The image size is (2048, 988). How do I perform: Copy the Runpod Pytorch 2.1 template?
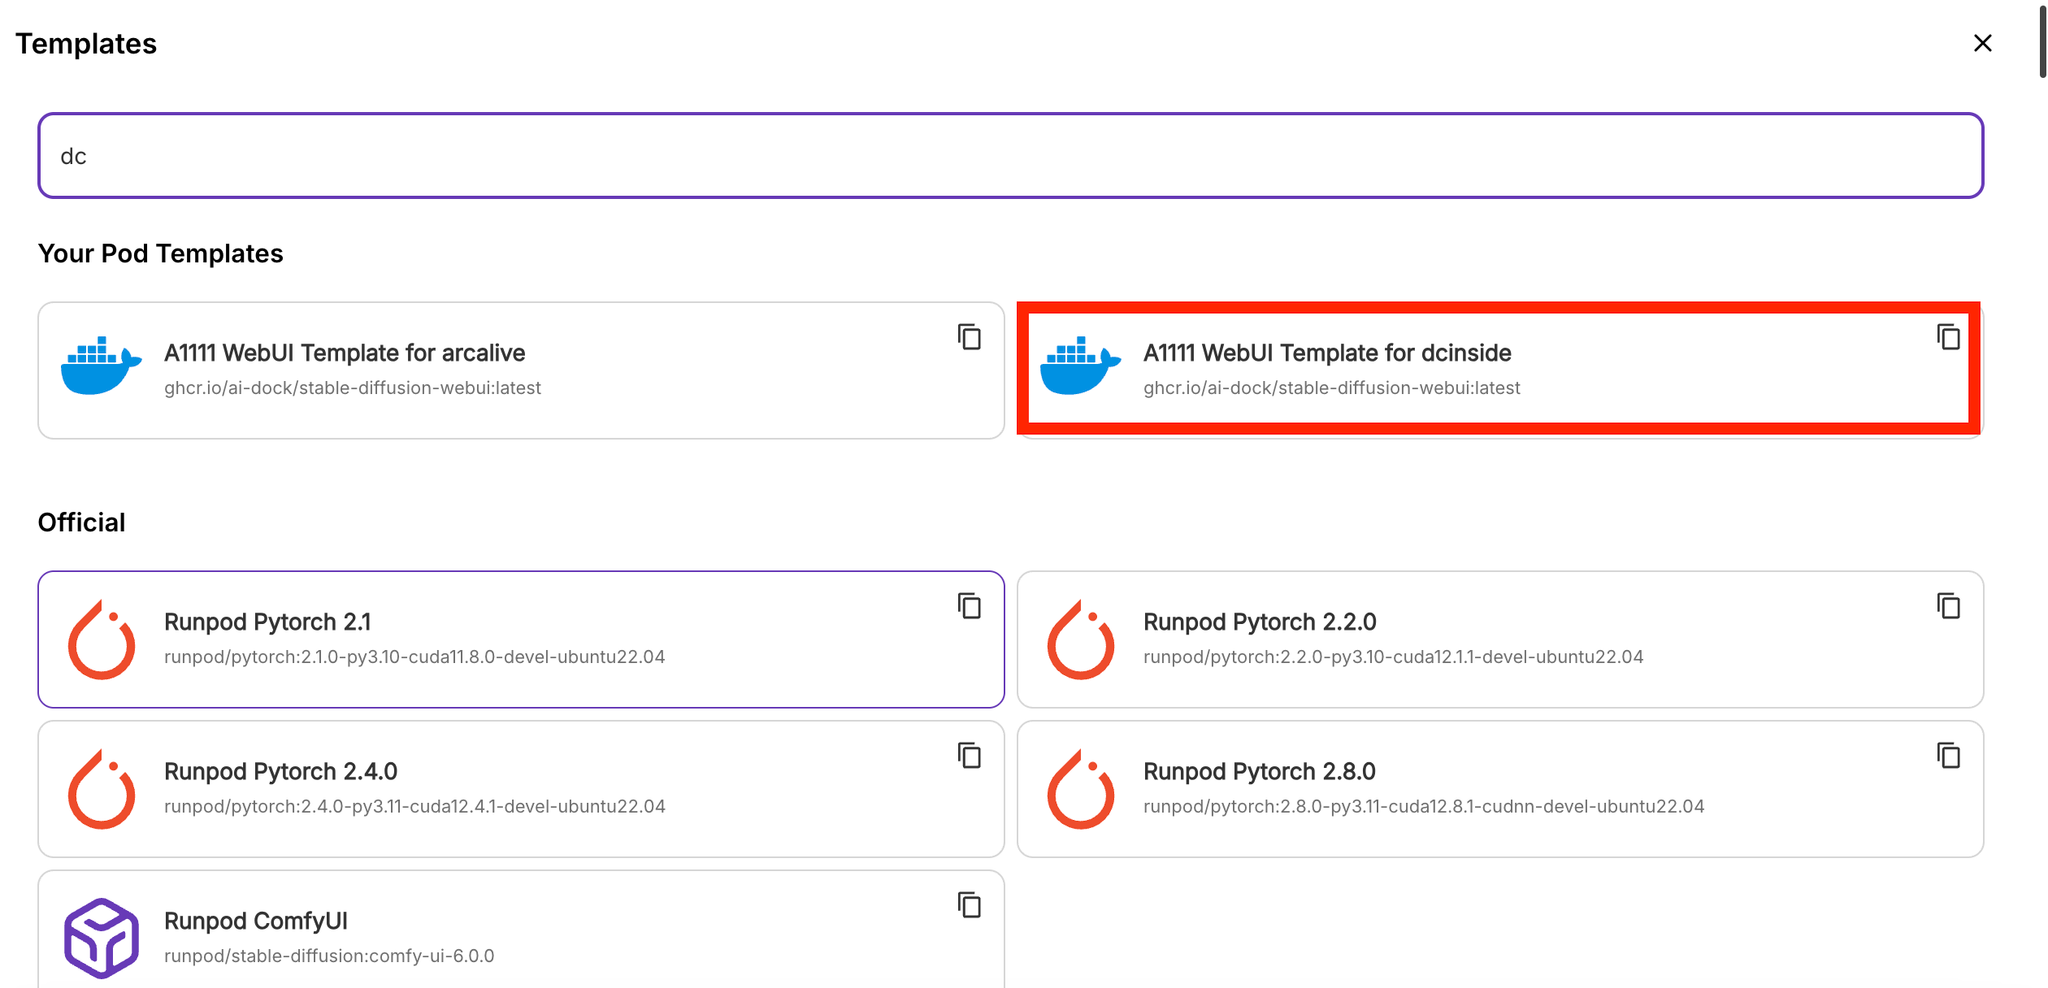click(969, 606)
